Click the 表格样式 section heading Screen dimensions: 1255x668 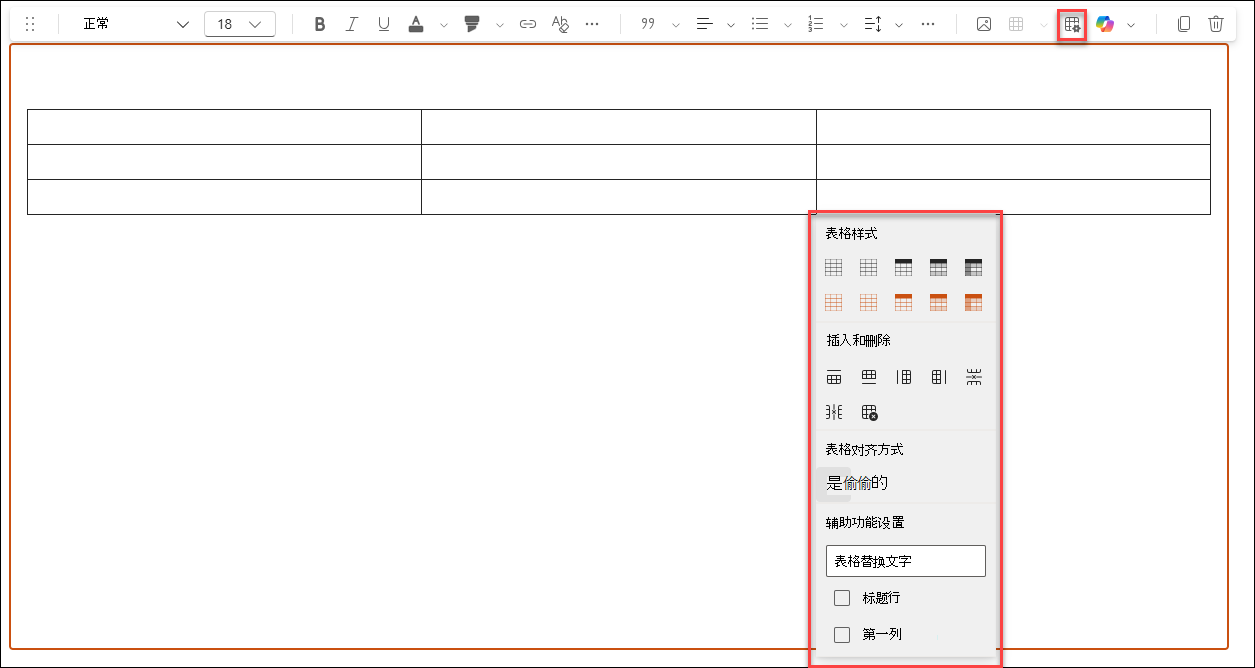pyautogui.click(x=851, y=233)
